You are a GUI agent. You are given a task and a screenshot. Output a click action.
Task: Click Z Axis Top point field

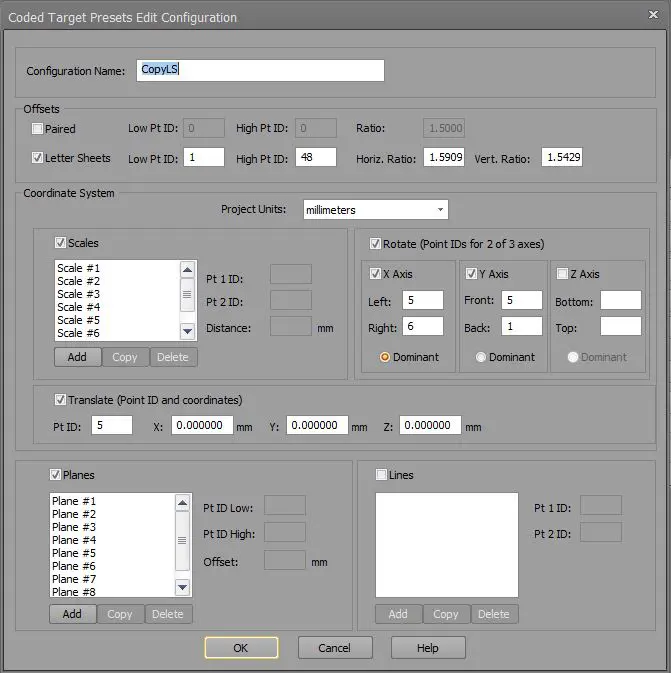tap(621, 326)
